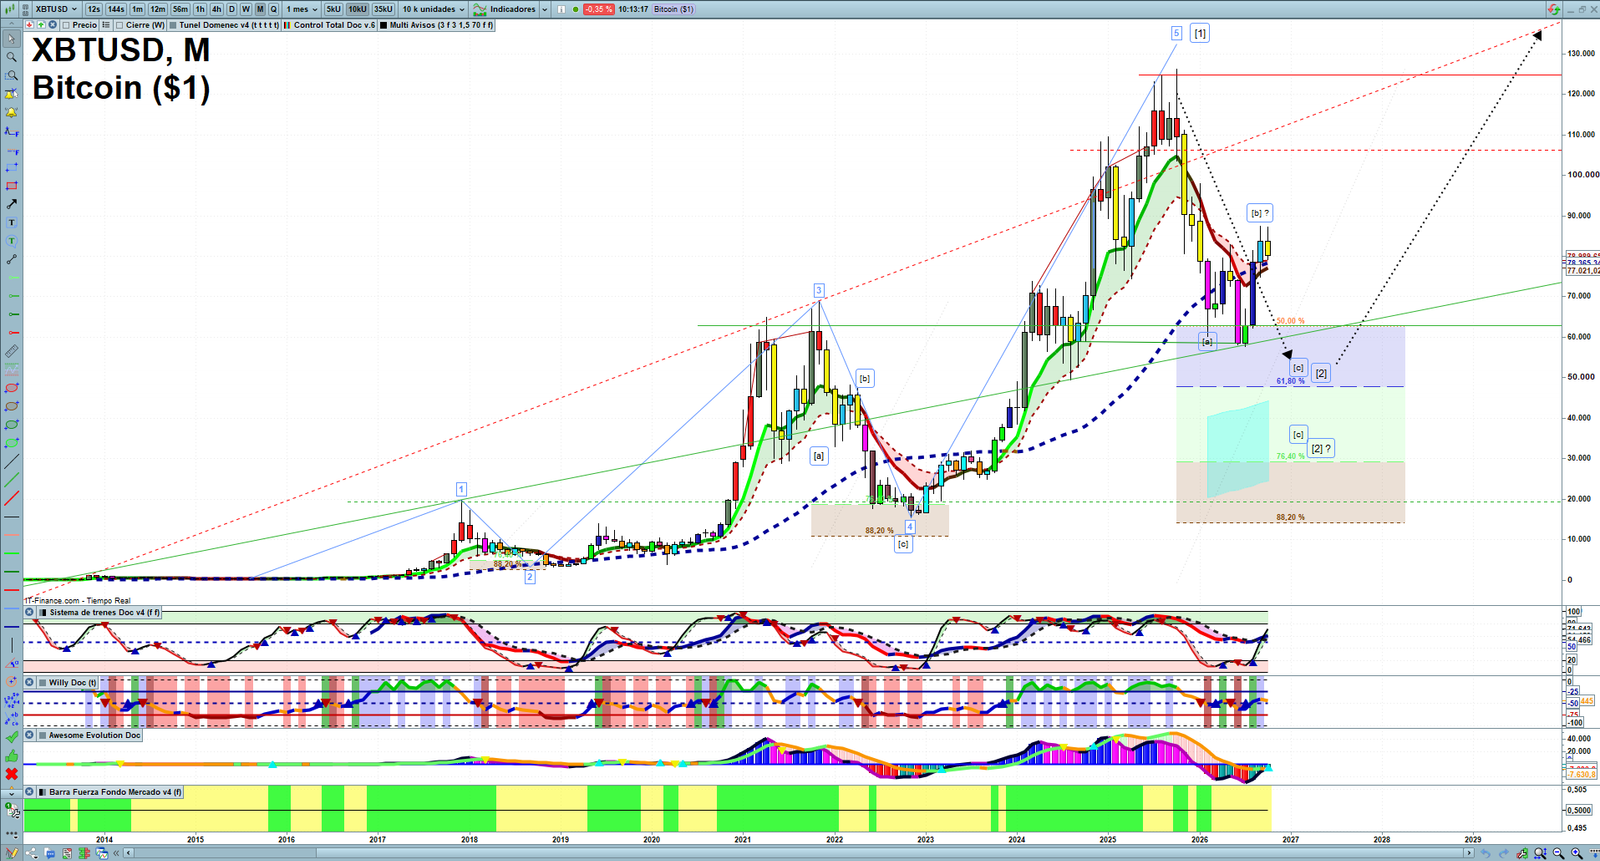1600x861 pixels.
Task: Switch to the Q quarterly timeframe
Action: point(273,9)
